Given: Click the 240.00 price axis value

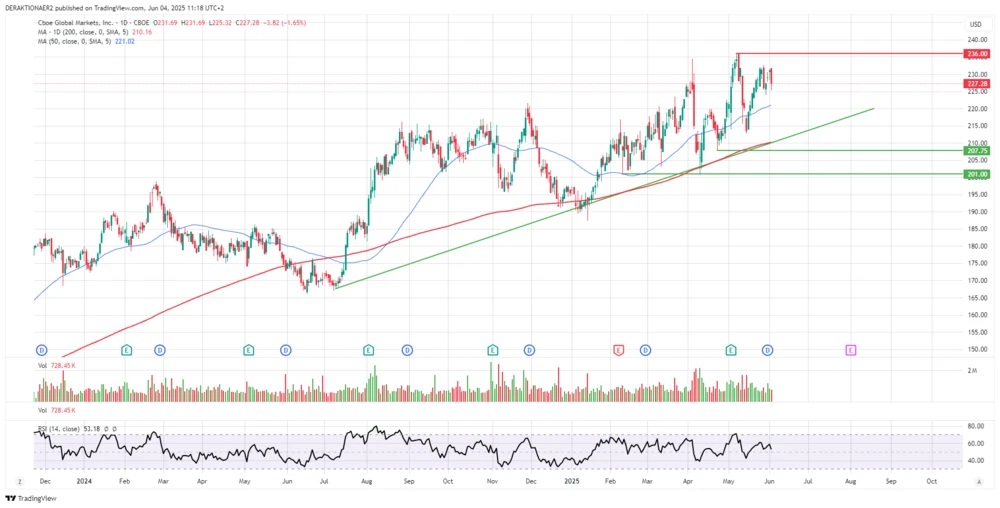Looking at the screenshot, I should pos(976,40).
